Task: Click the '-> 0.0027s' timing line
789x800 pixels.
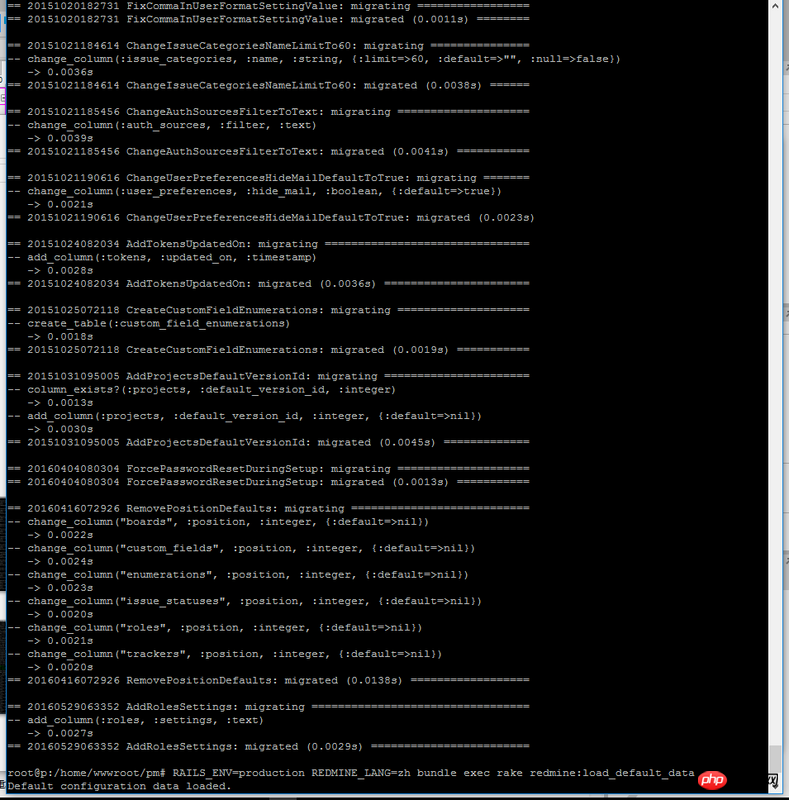Action: pyautogui.click(x=60, y=734)
